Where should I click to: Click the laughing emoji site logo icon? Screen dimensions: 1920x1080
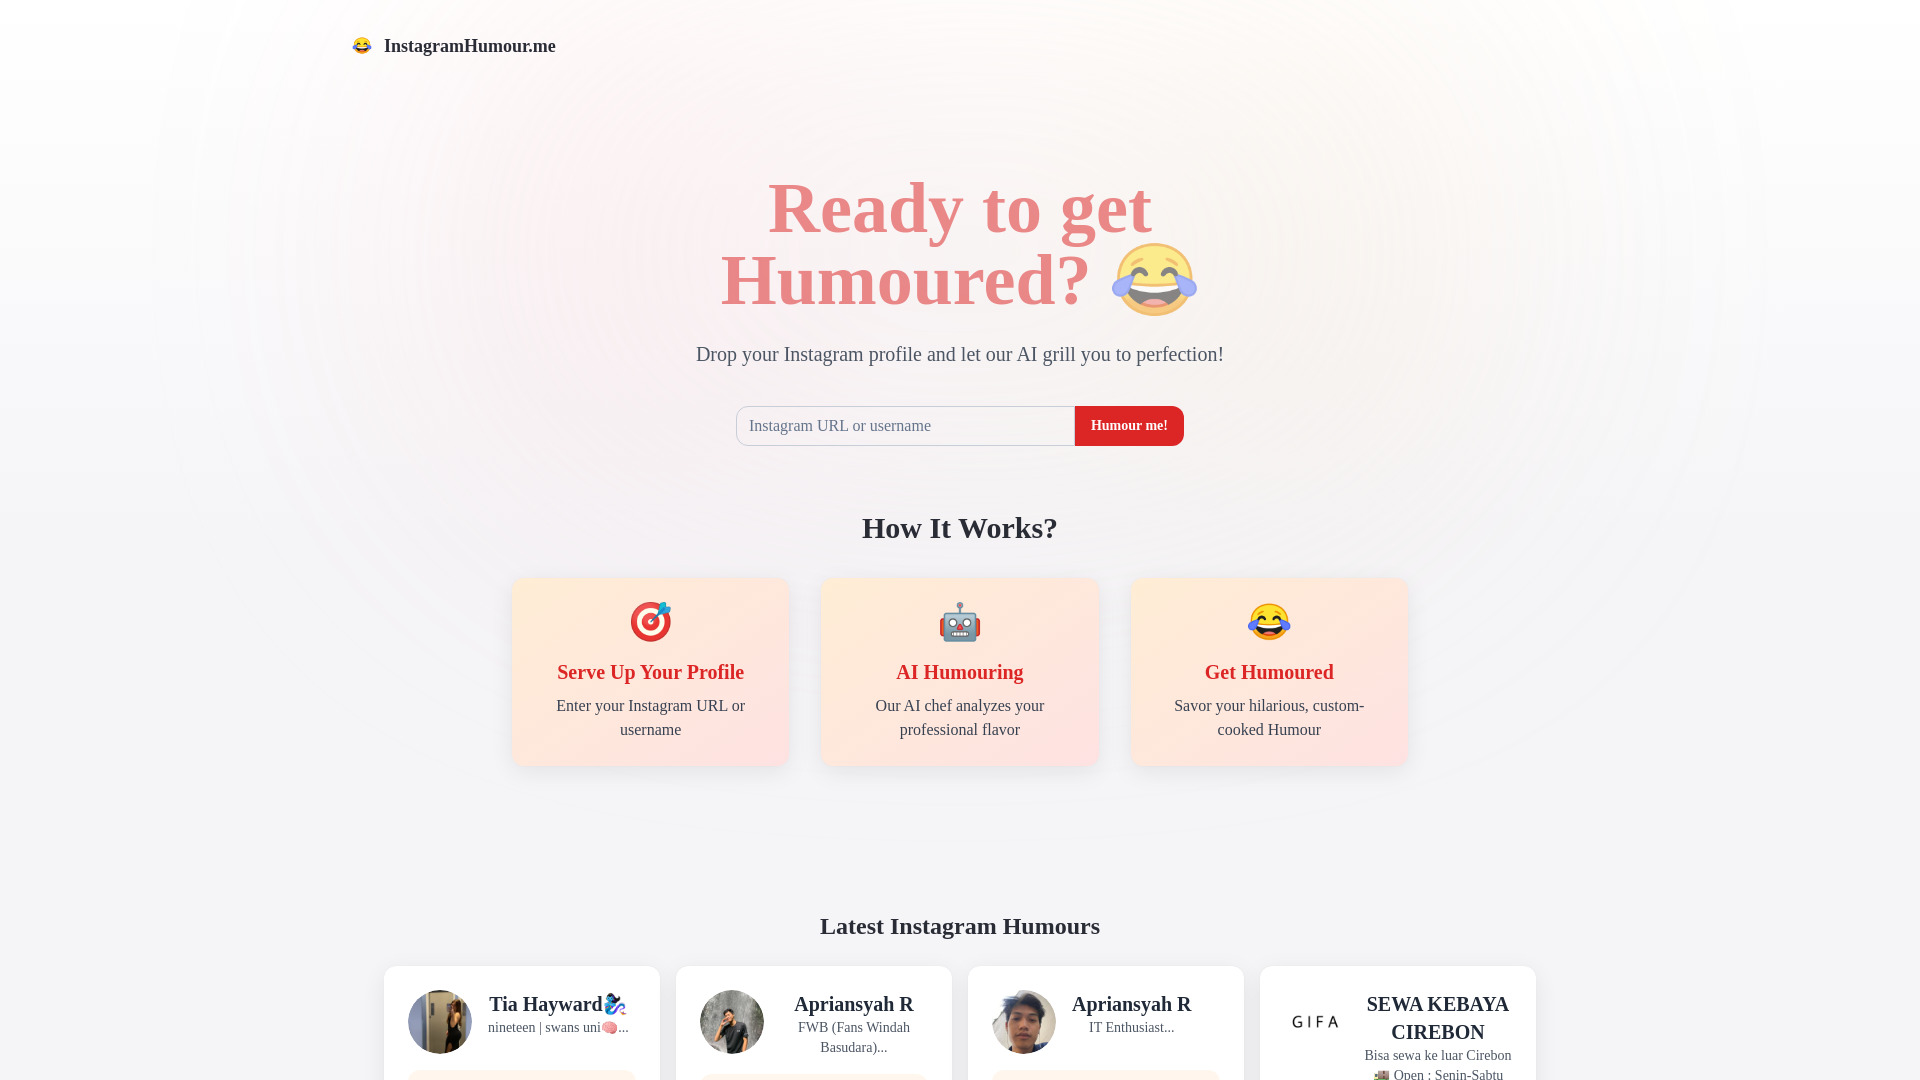363,46
